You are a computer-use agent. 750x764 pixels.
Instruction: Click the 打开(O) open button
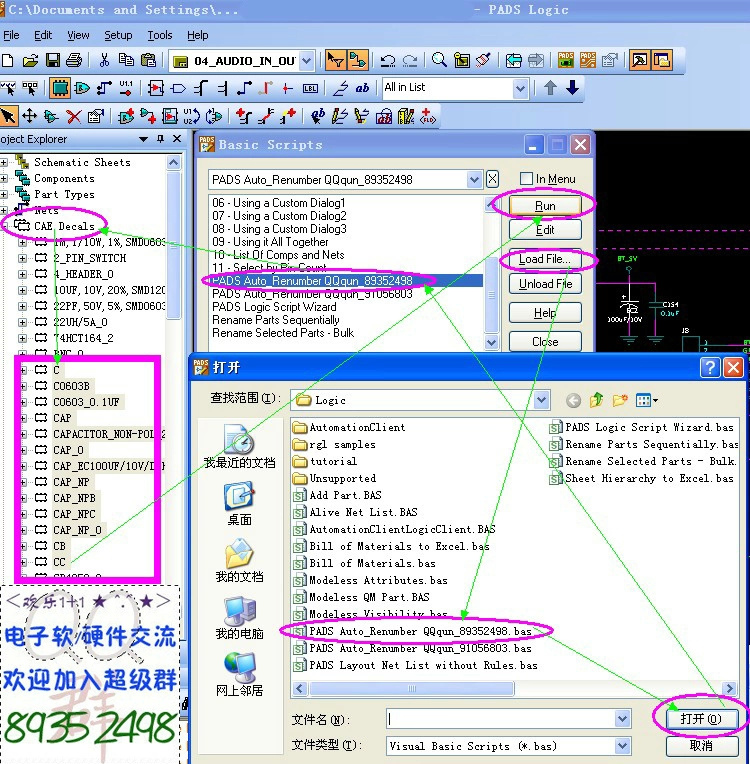[701, 719]
